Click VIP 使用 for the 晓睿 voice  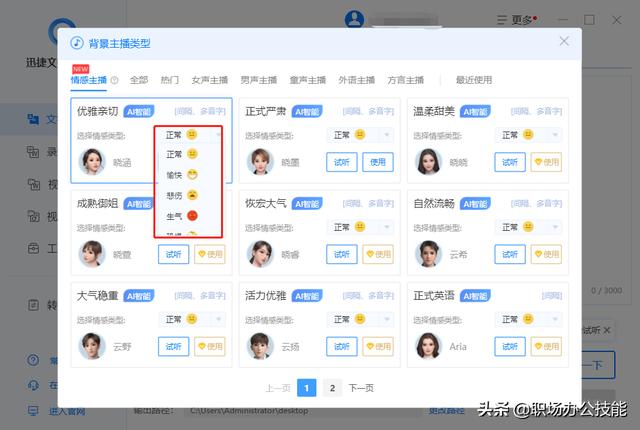(378, 255)
